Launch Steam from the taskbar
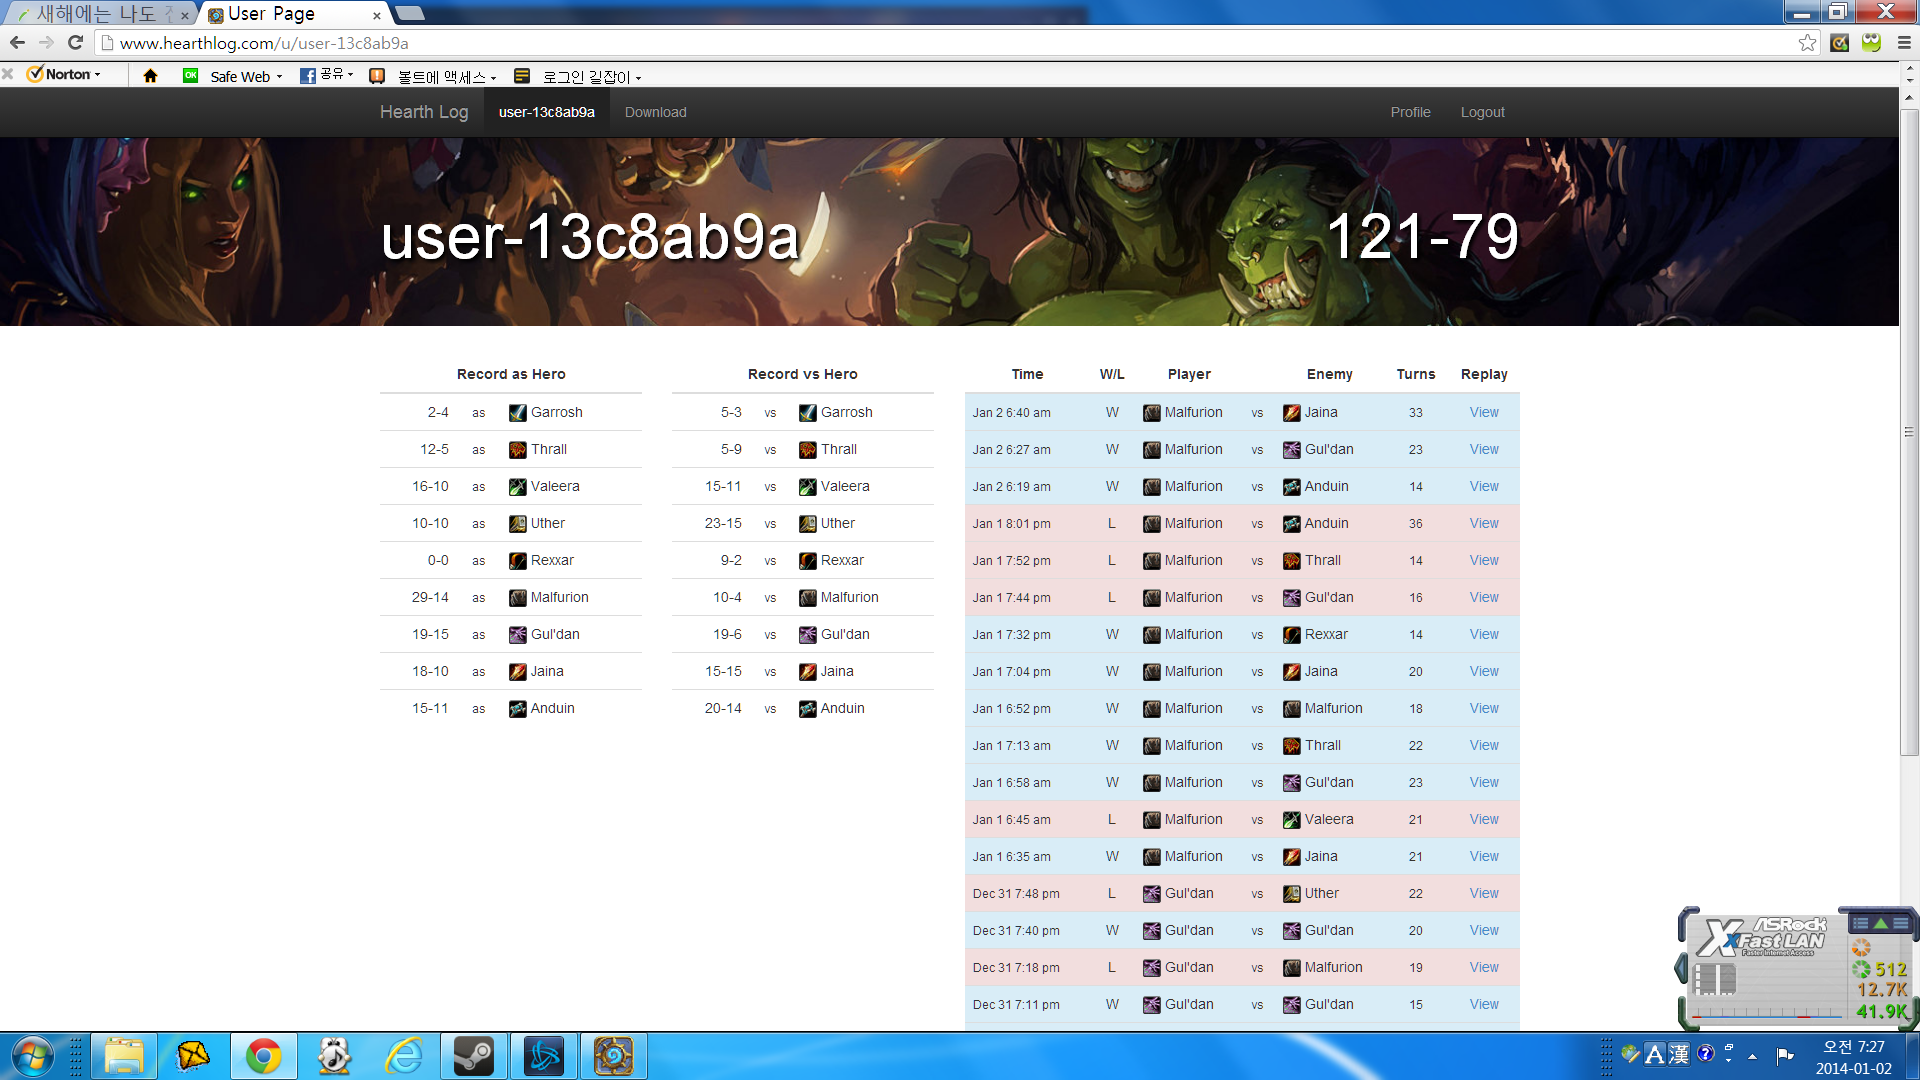 click(473, 1056)
